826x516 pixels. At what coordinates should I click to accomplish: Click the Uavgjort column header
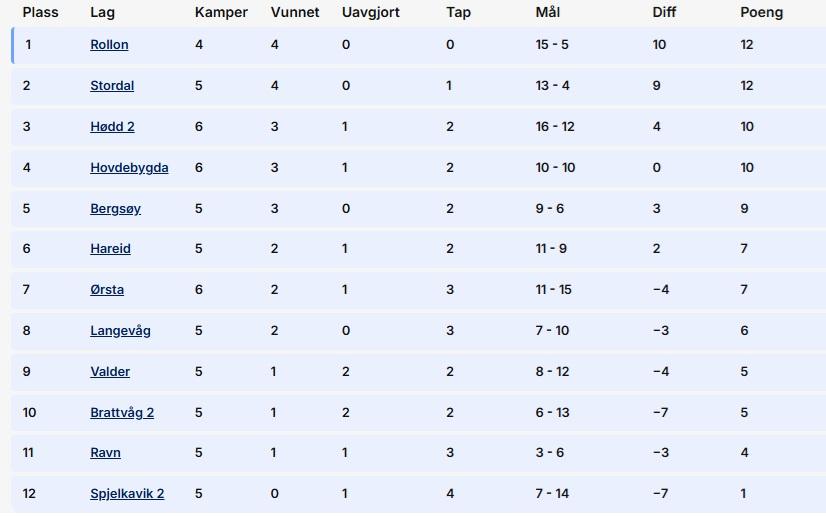pyautogui.click(x=370, y=13)
